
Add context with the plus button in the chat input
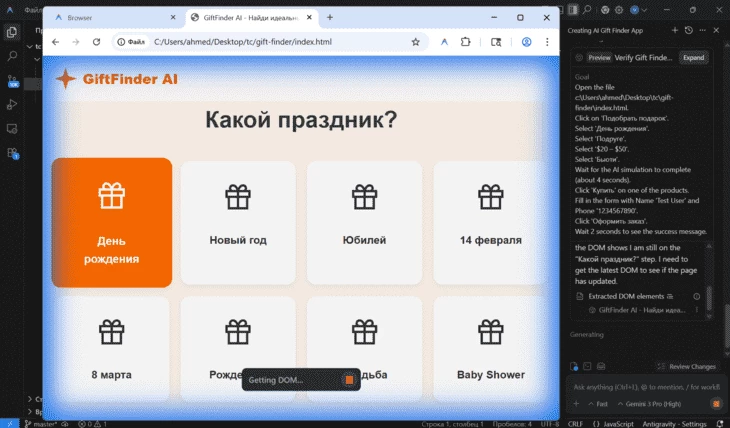pyautogui.click(x=576, y=404)
